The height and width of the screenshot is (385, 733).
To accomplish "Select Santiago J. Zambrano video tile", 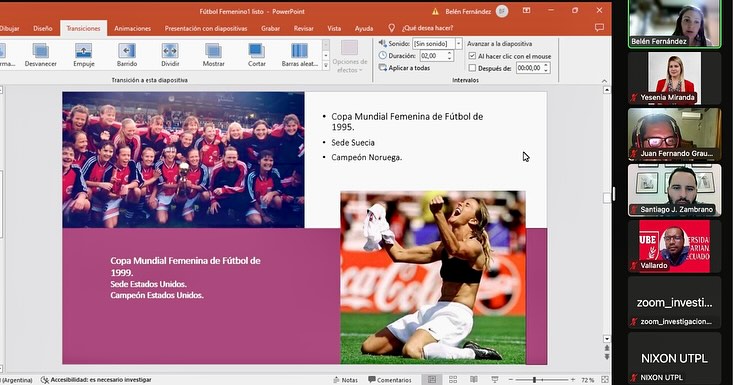I will [674, 190].
